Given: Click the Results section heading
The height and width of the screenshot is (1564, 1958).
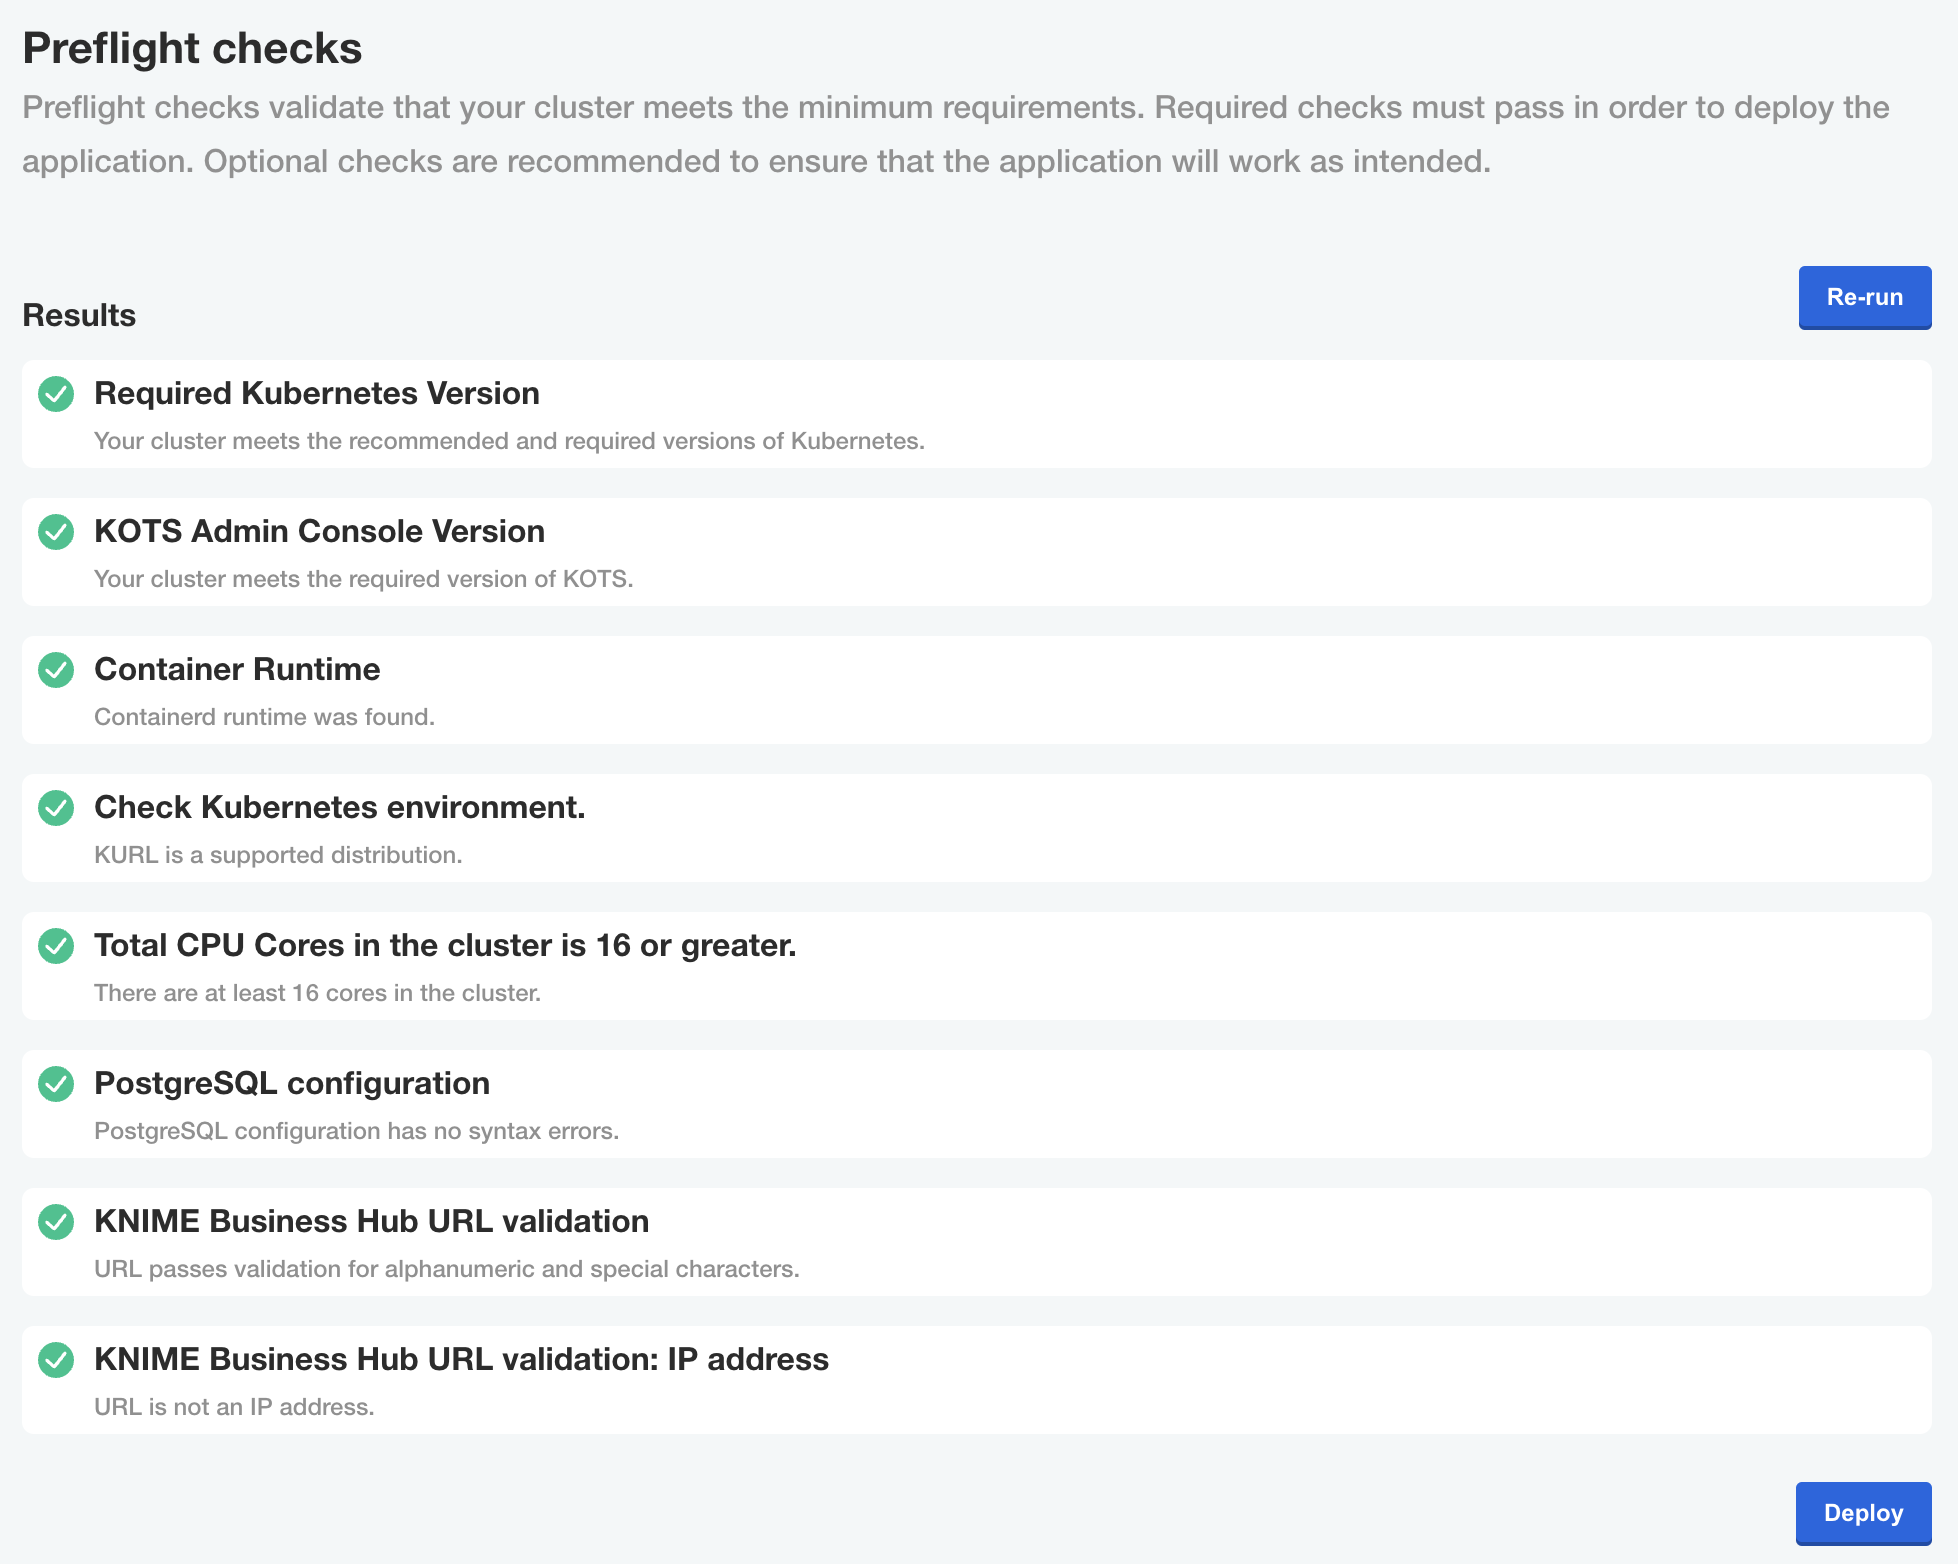Looking at the screenshot, I should click(79, 315).
